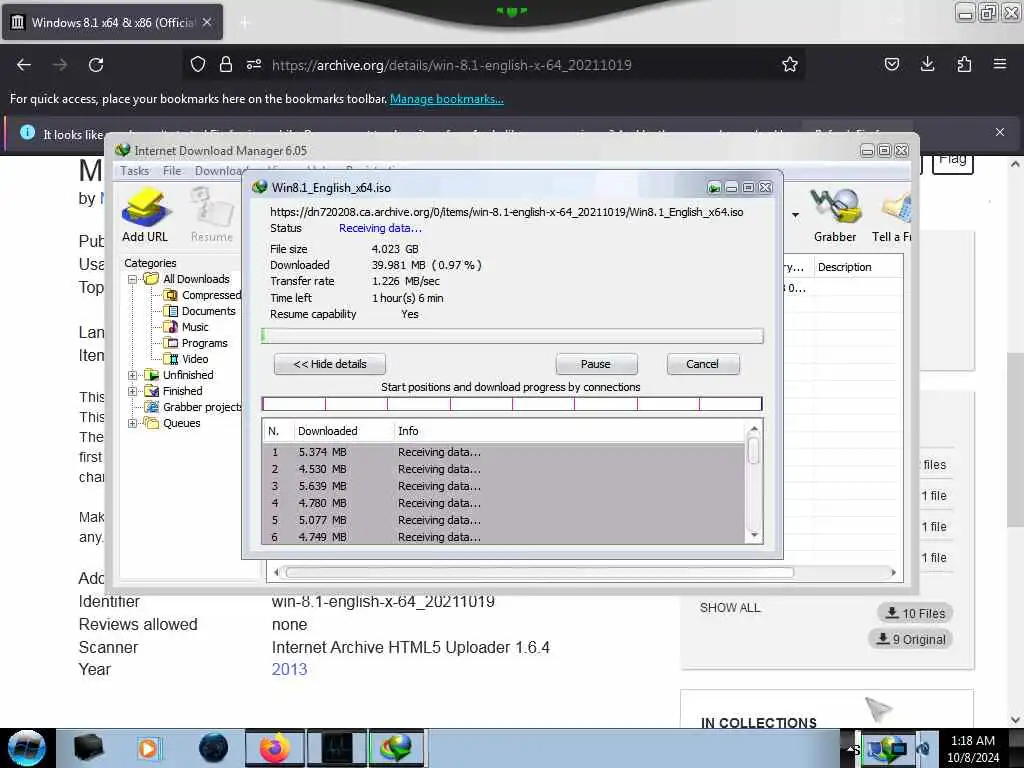Open the Firefox hamburger menu
Viewport: 1024px width, 768px height.
[x=999, y=64]
